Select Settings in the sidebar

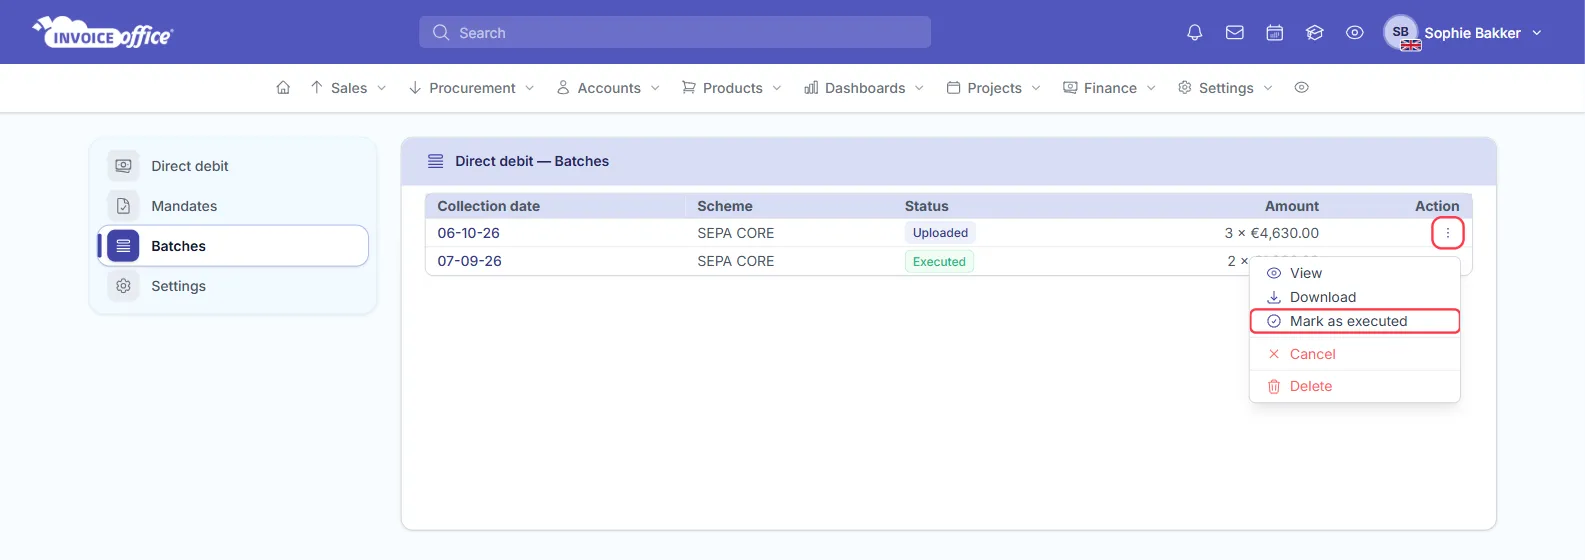233,286
